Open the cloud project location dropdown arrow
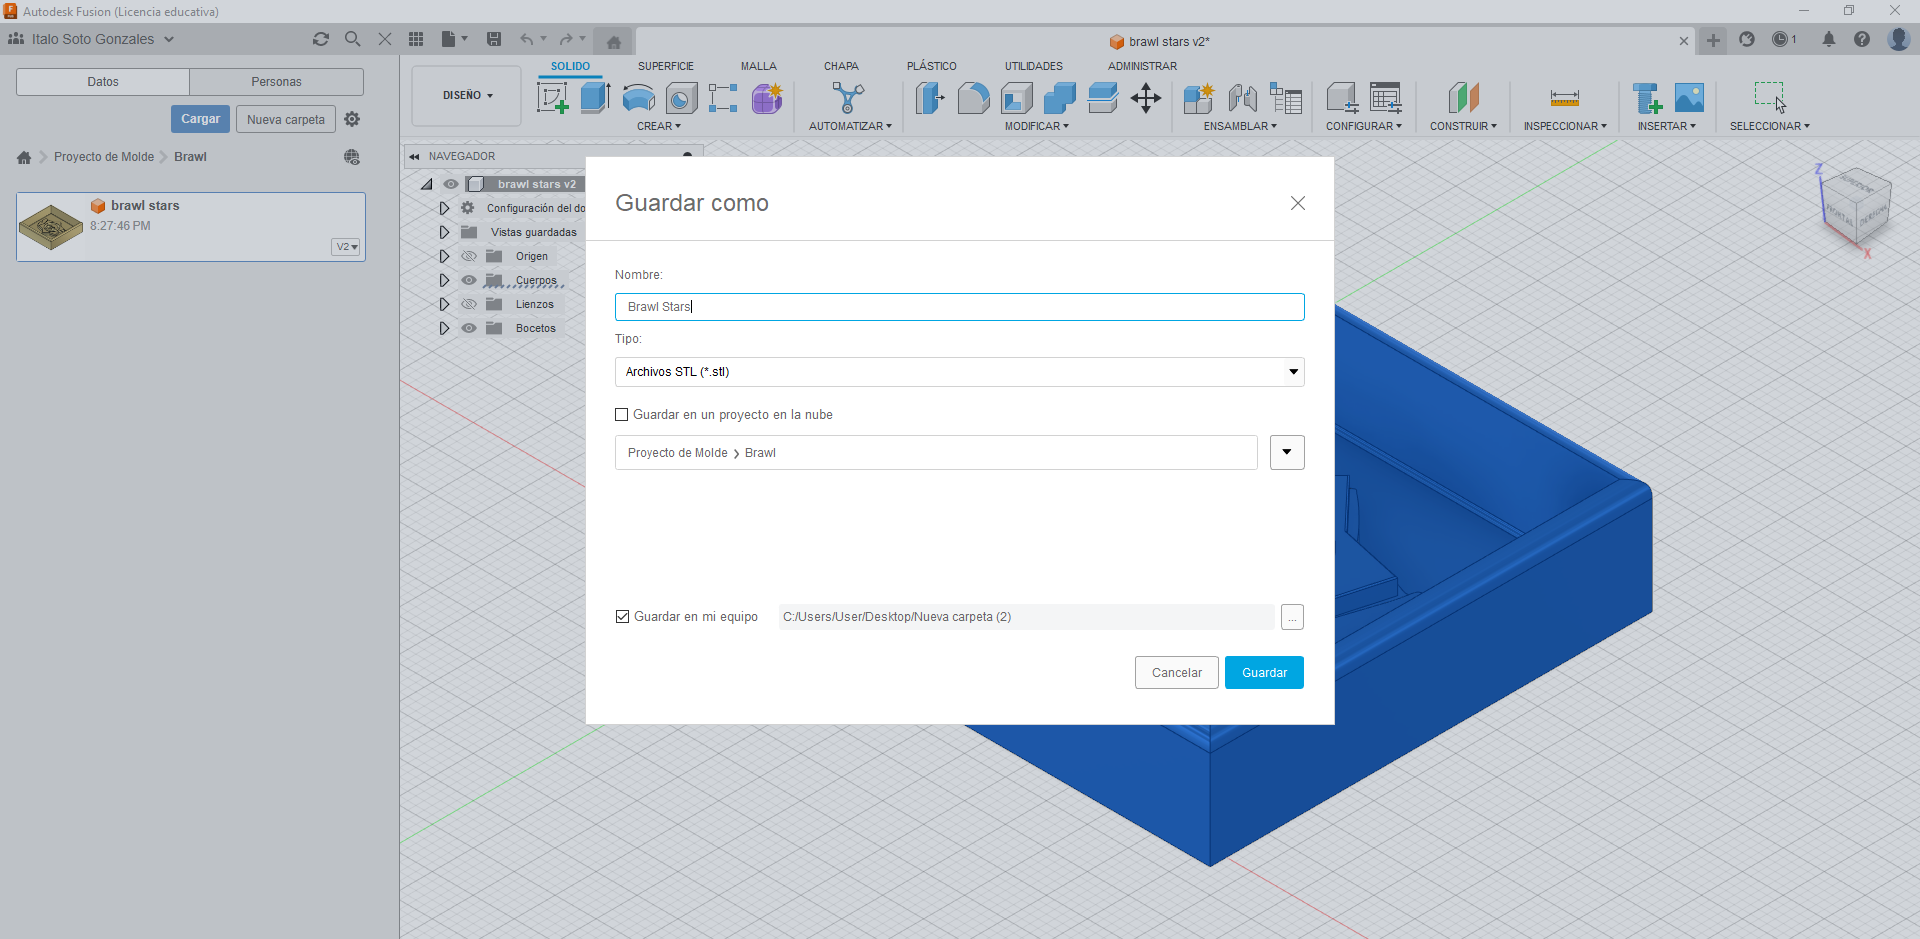Screen dimensions: 1920x939 [1287, 452]
